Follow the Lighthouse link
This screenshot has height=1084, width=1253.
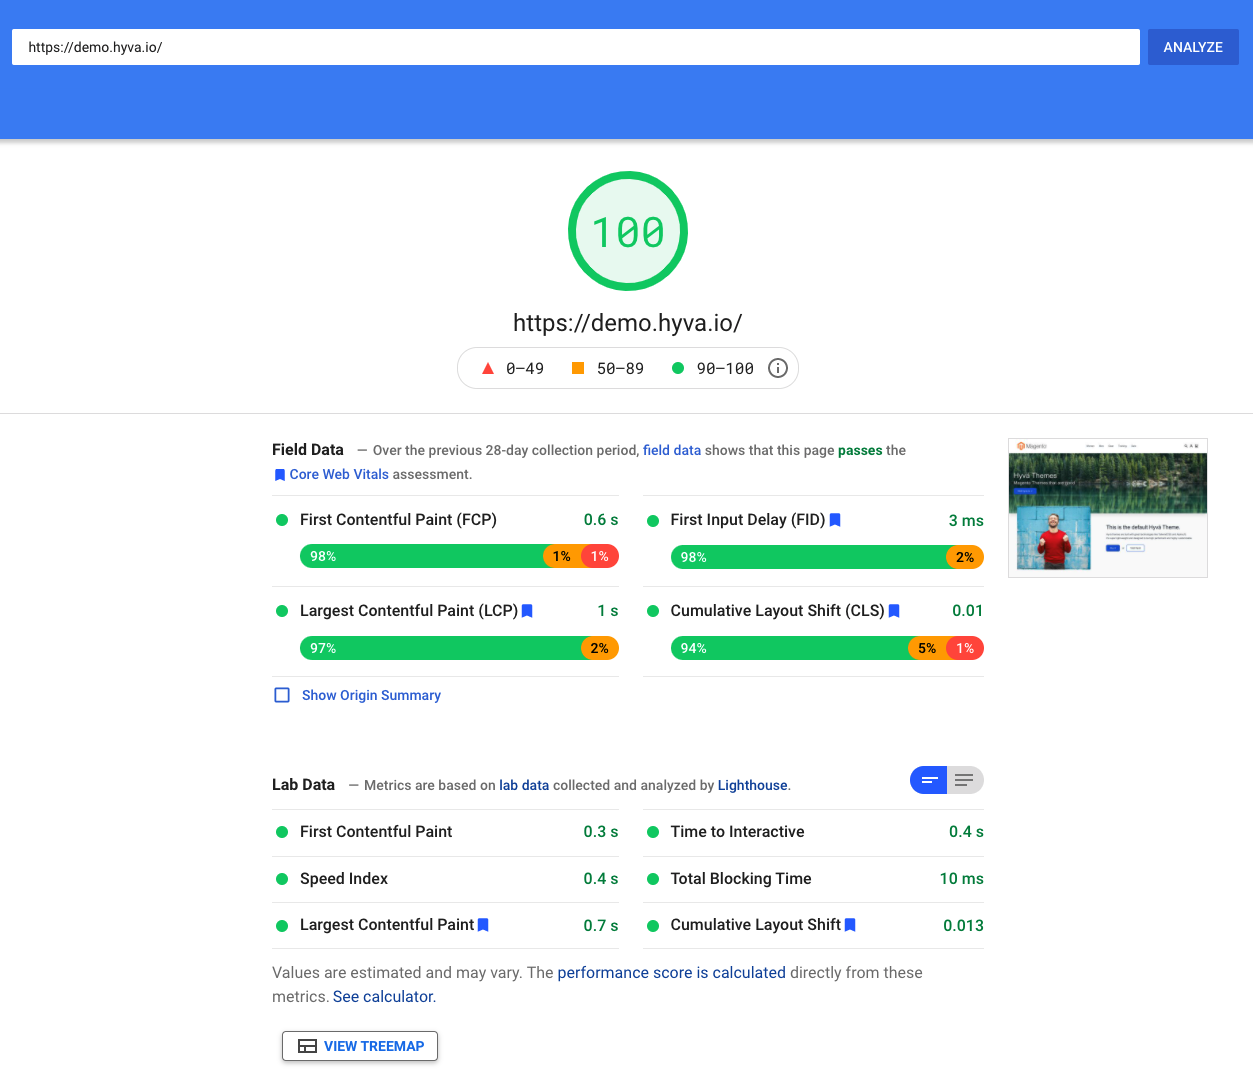(752, 785)
